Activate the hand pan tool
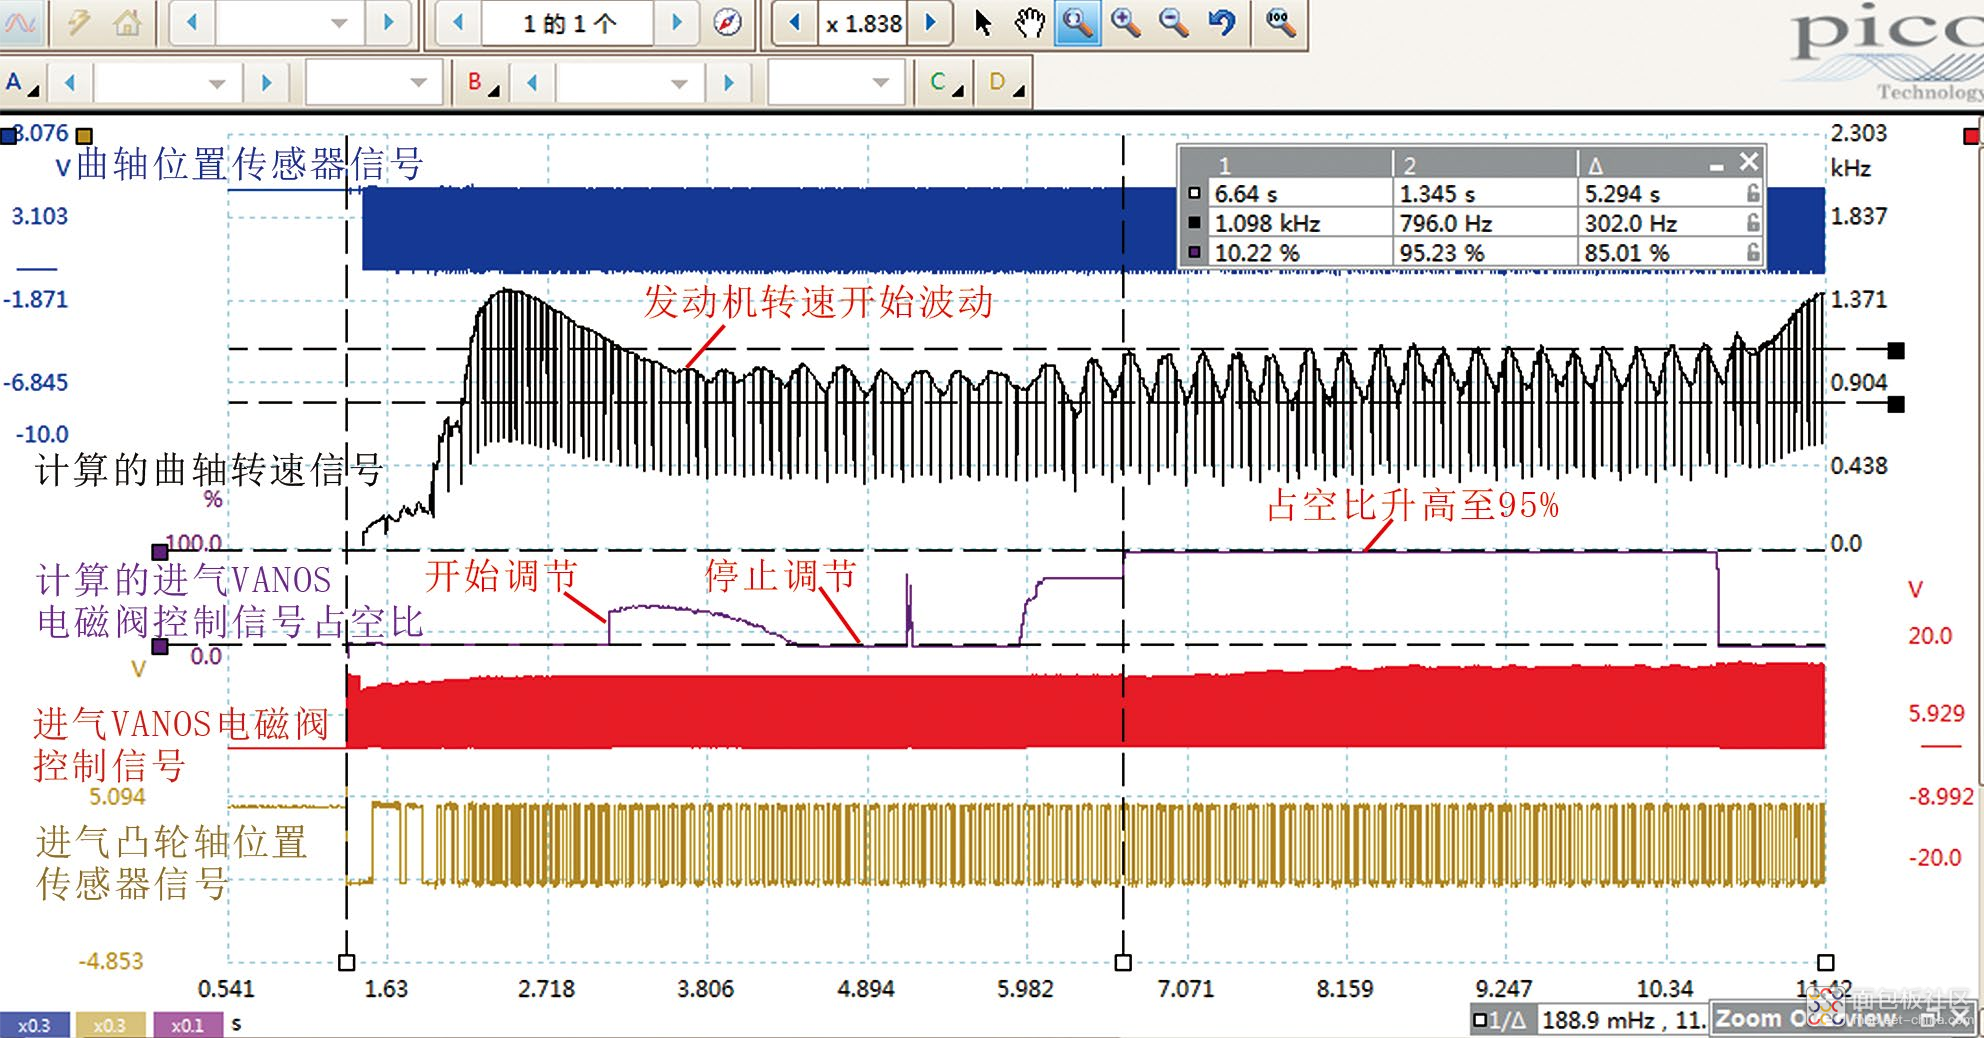 [1029, 22]
